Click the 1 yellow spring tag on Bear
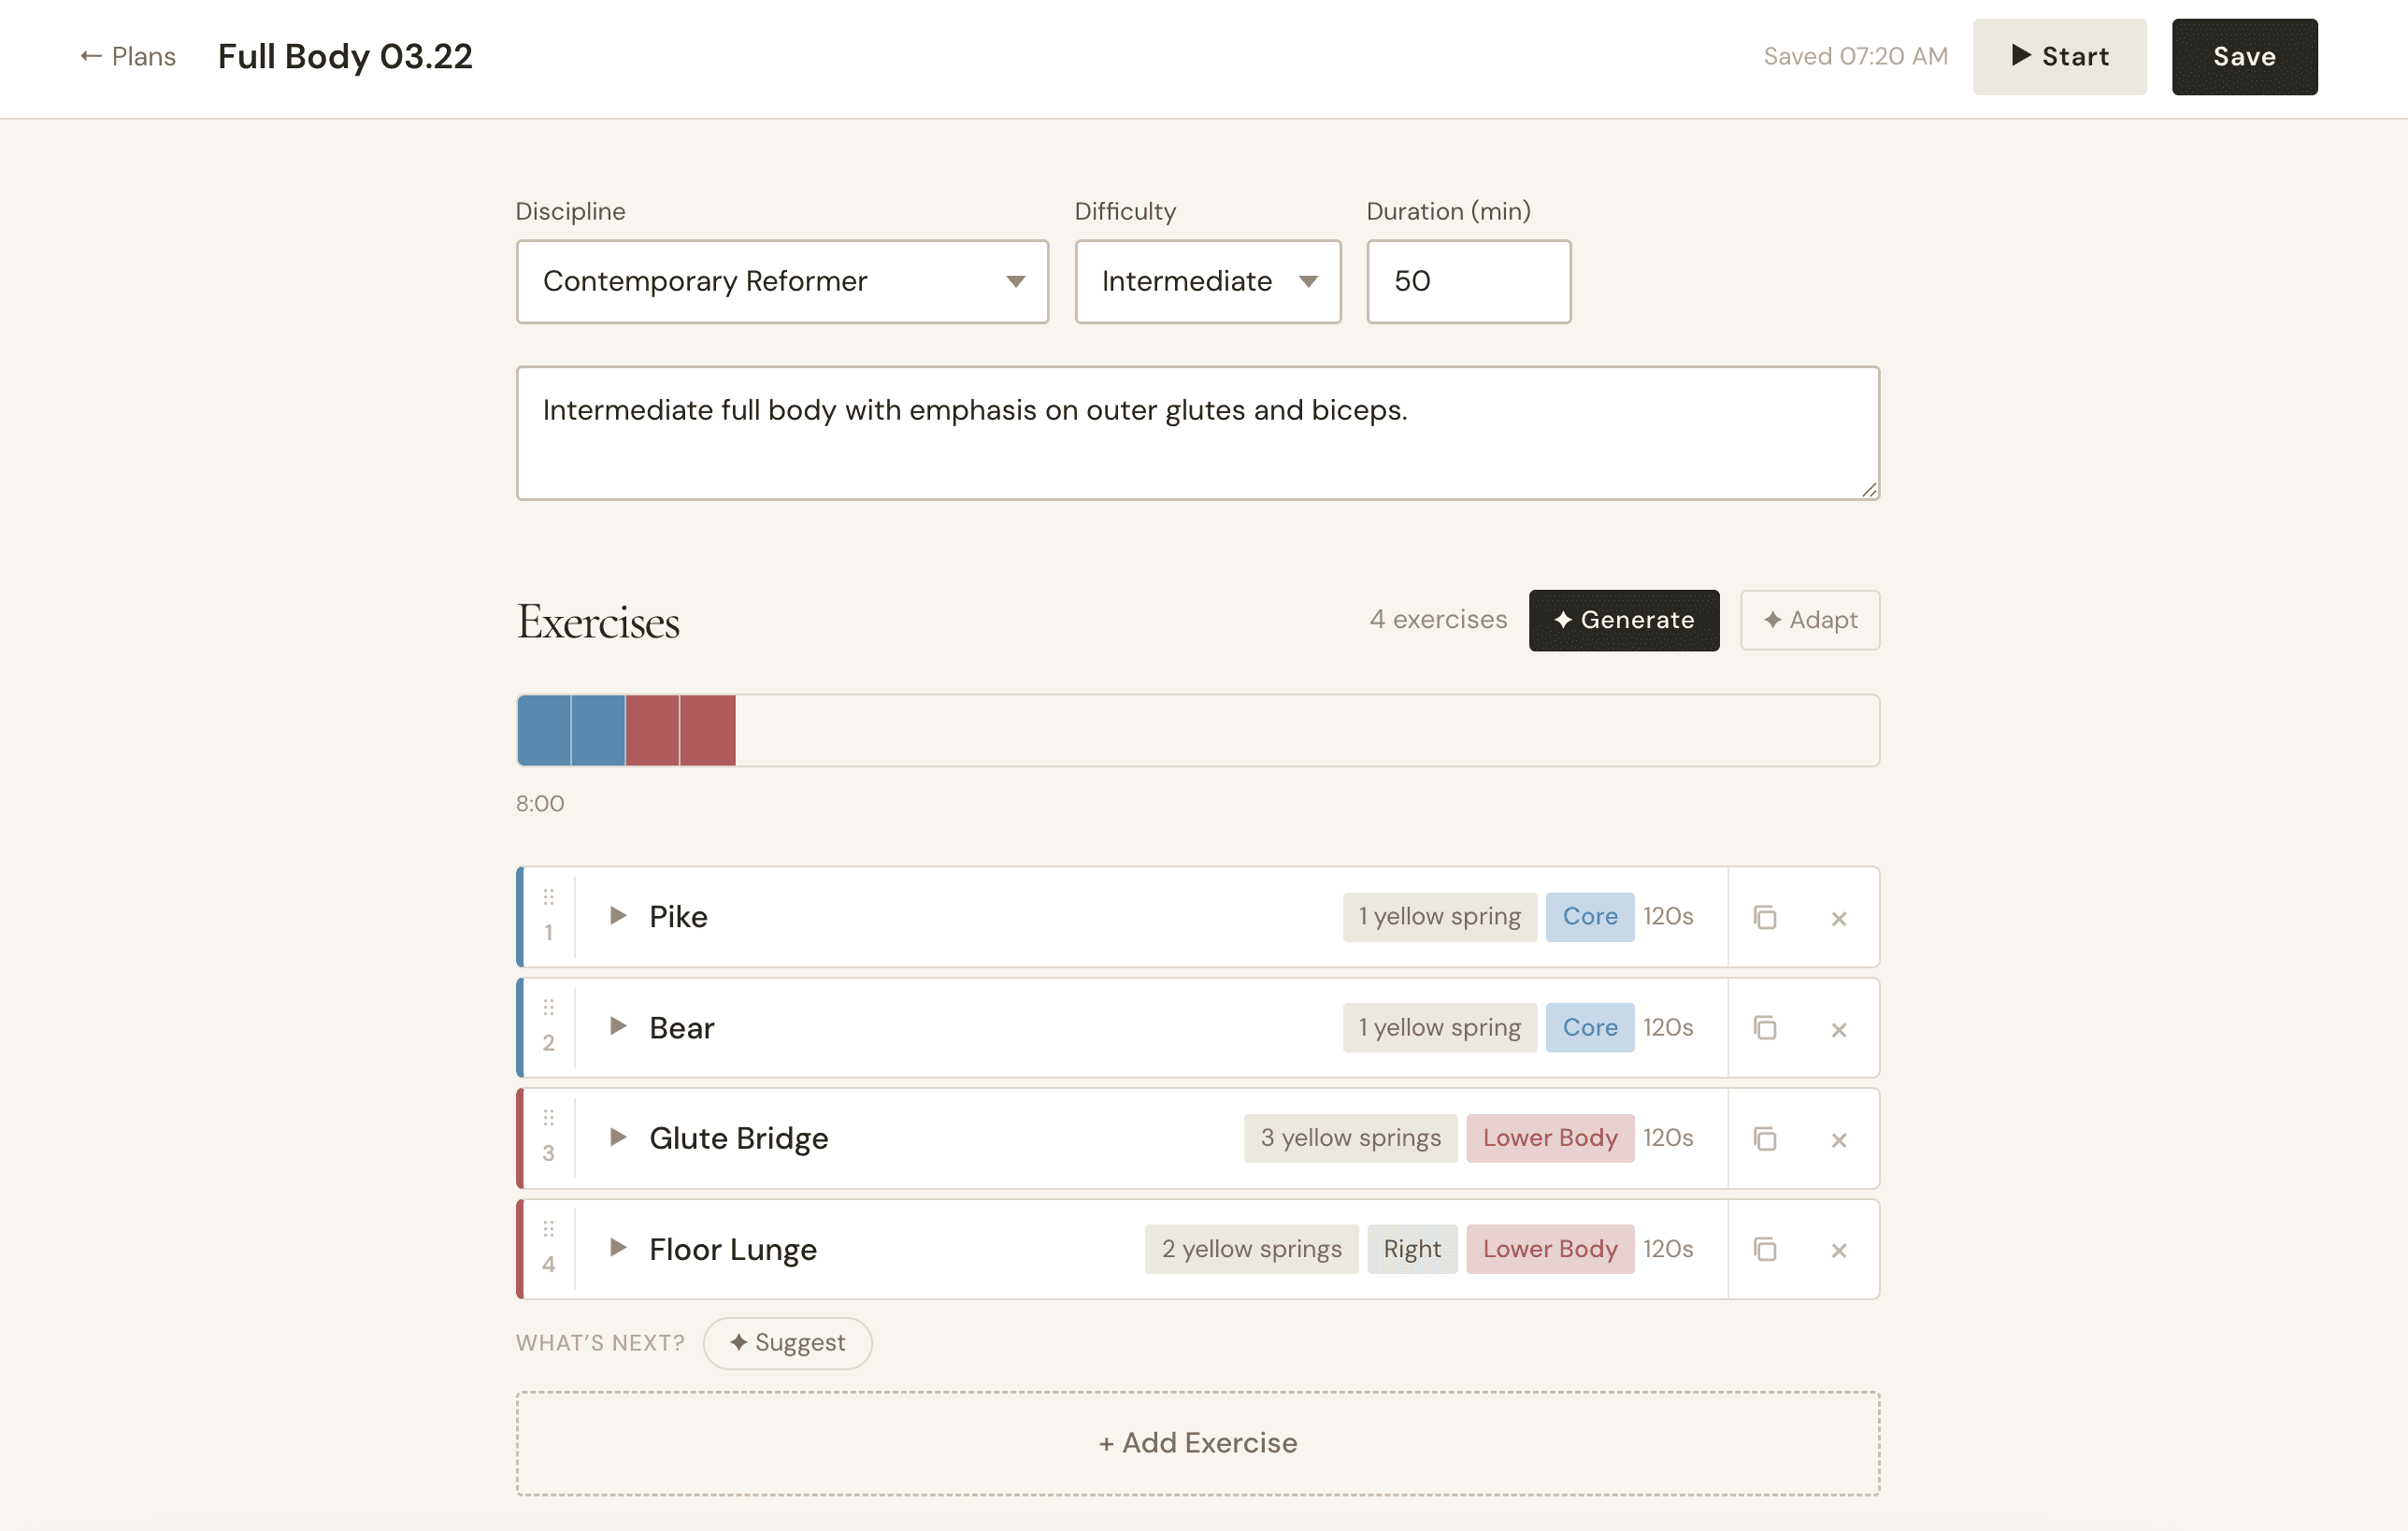2408x1531 pixels. (1439, 1028)
